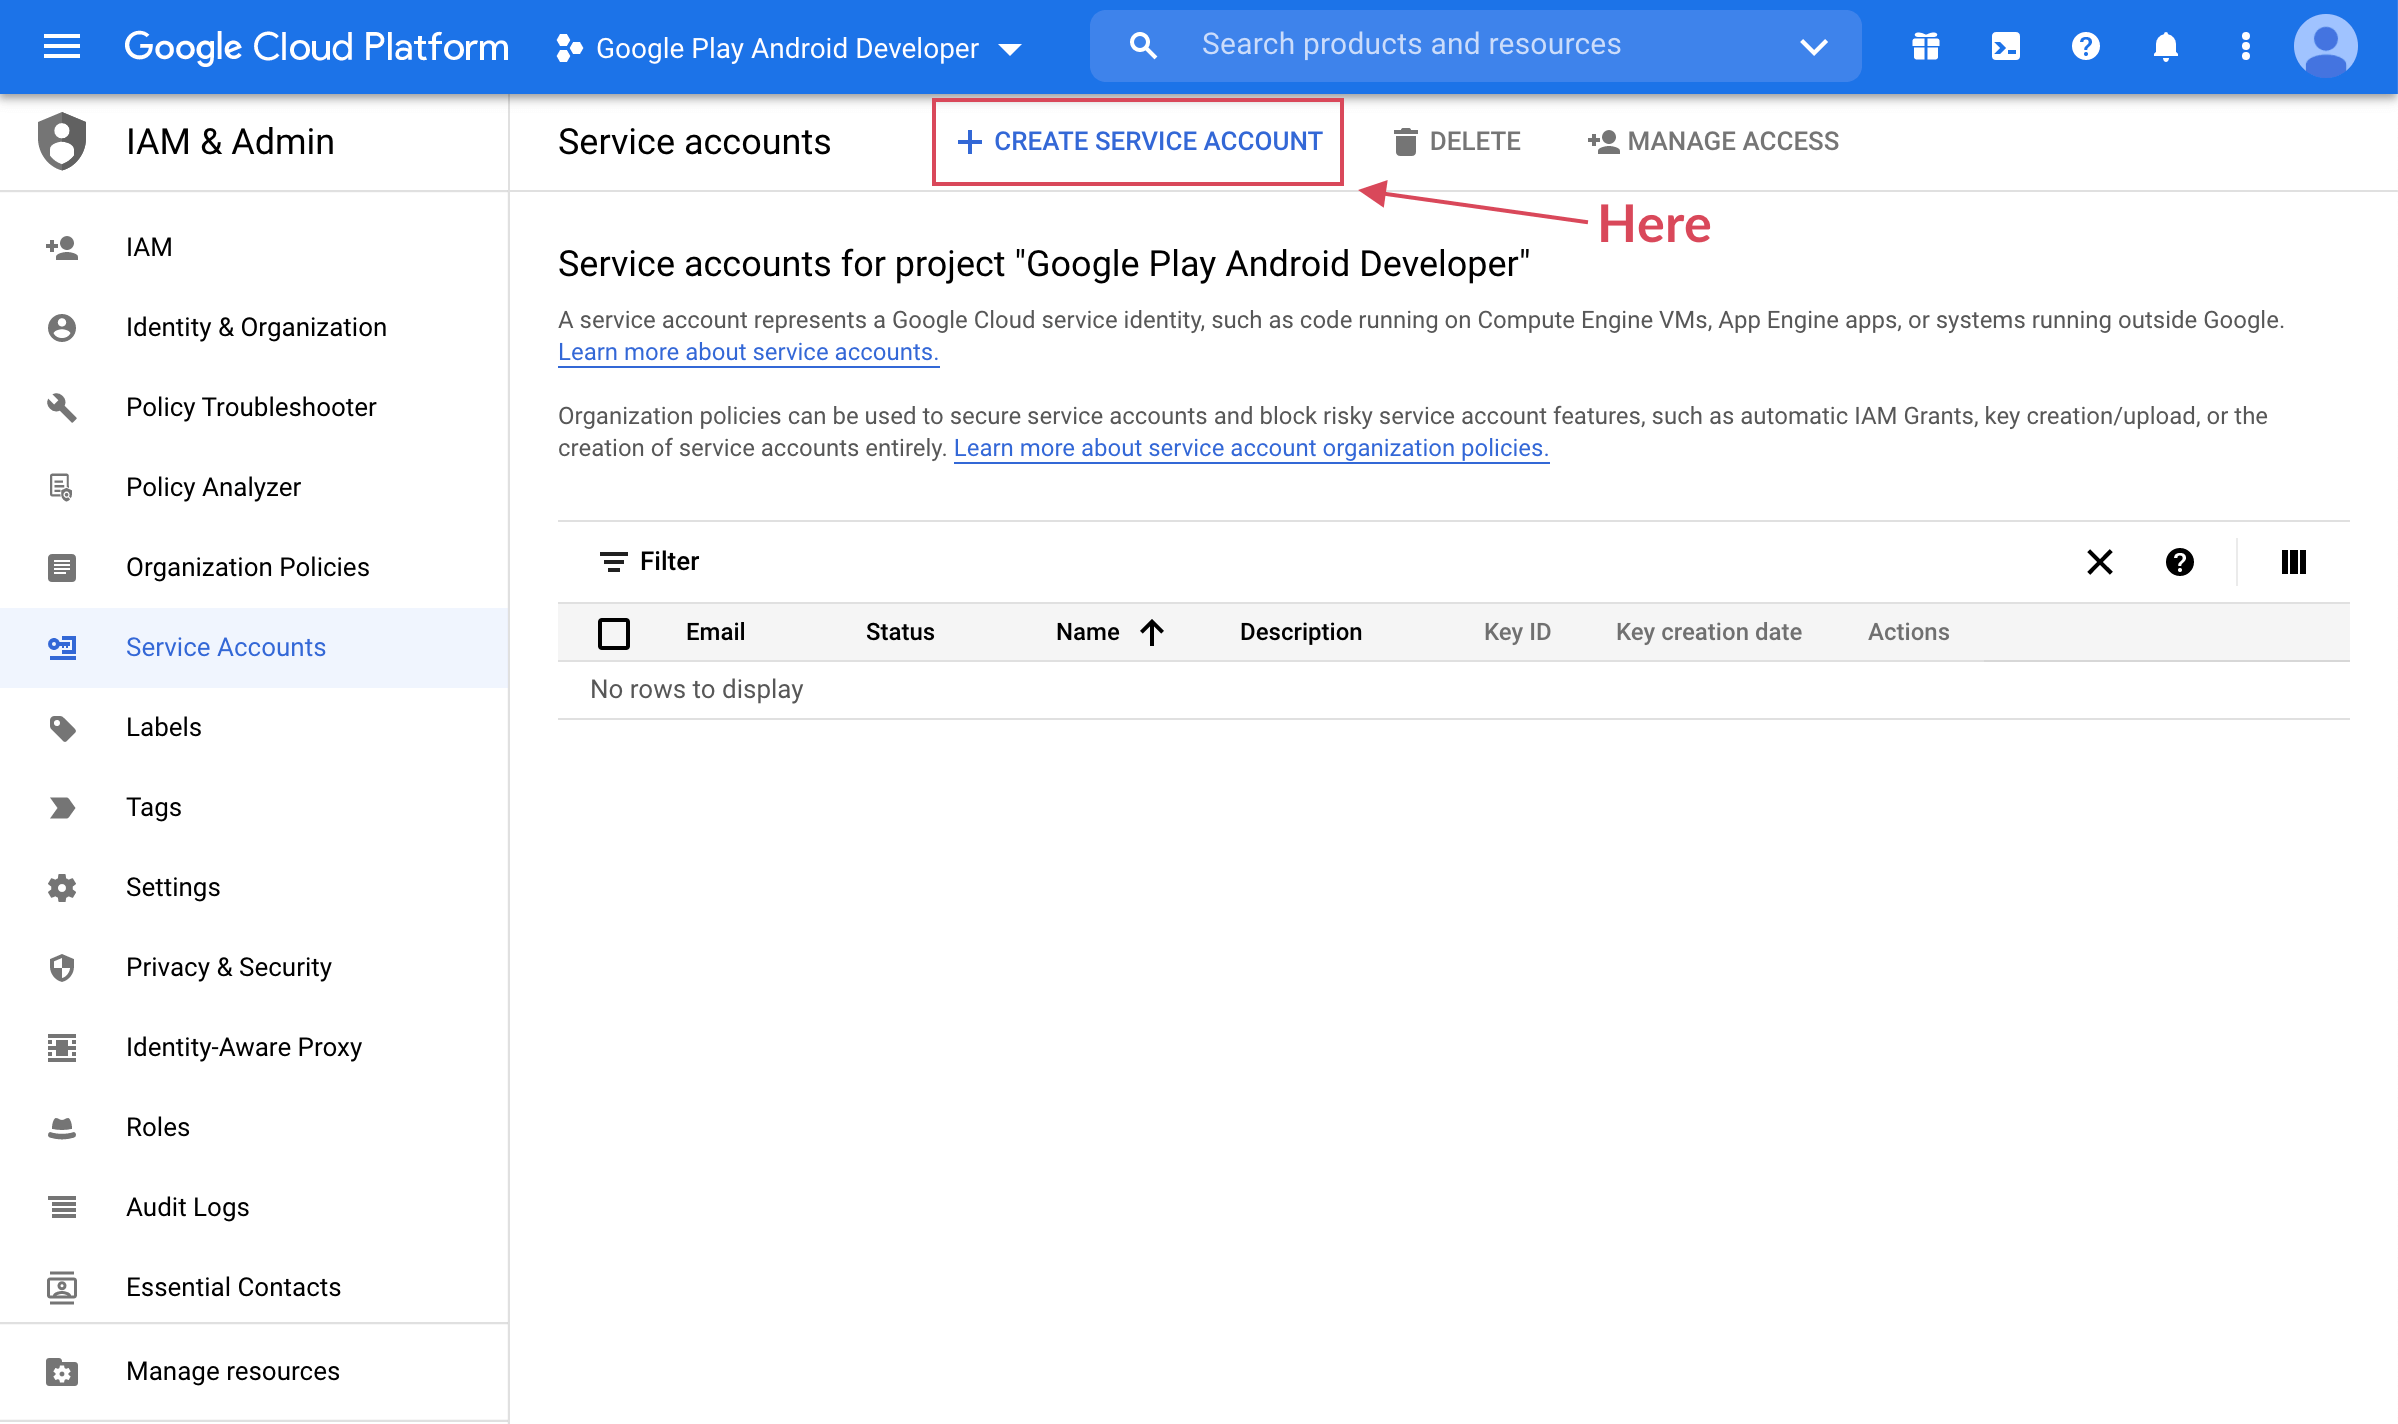The width and height of the screenshot is (2398, 1424).
Task: Open Roles in the sidebar
Action: click(157, 1127)
